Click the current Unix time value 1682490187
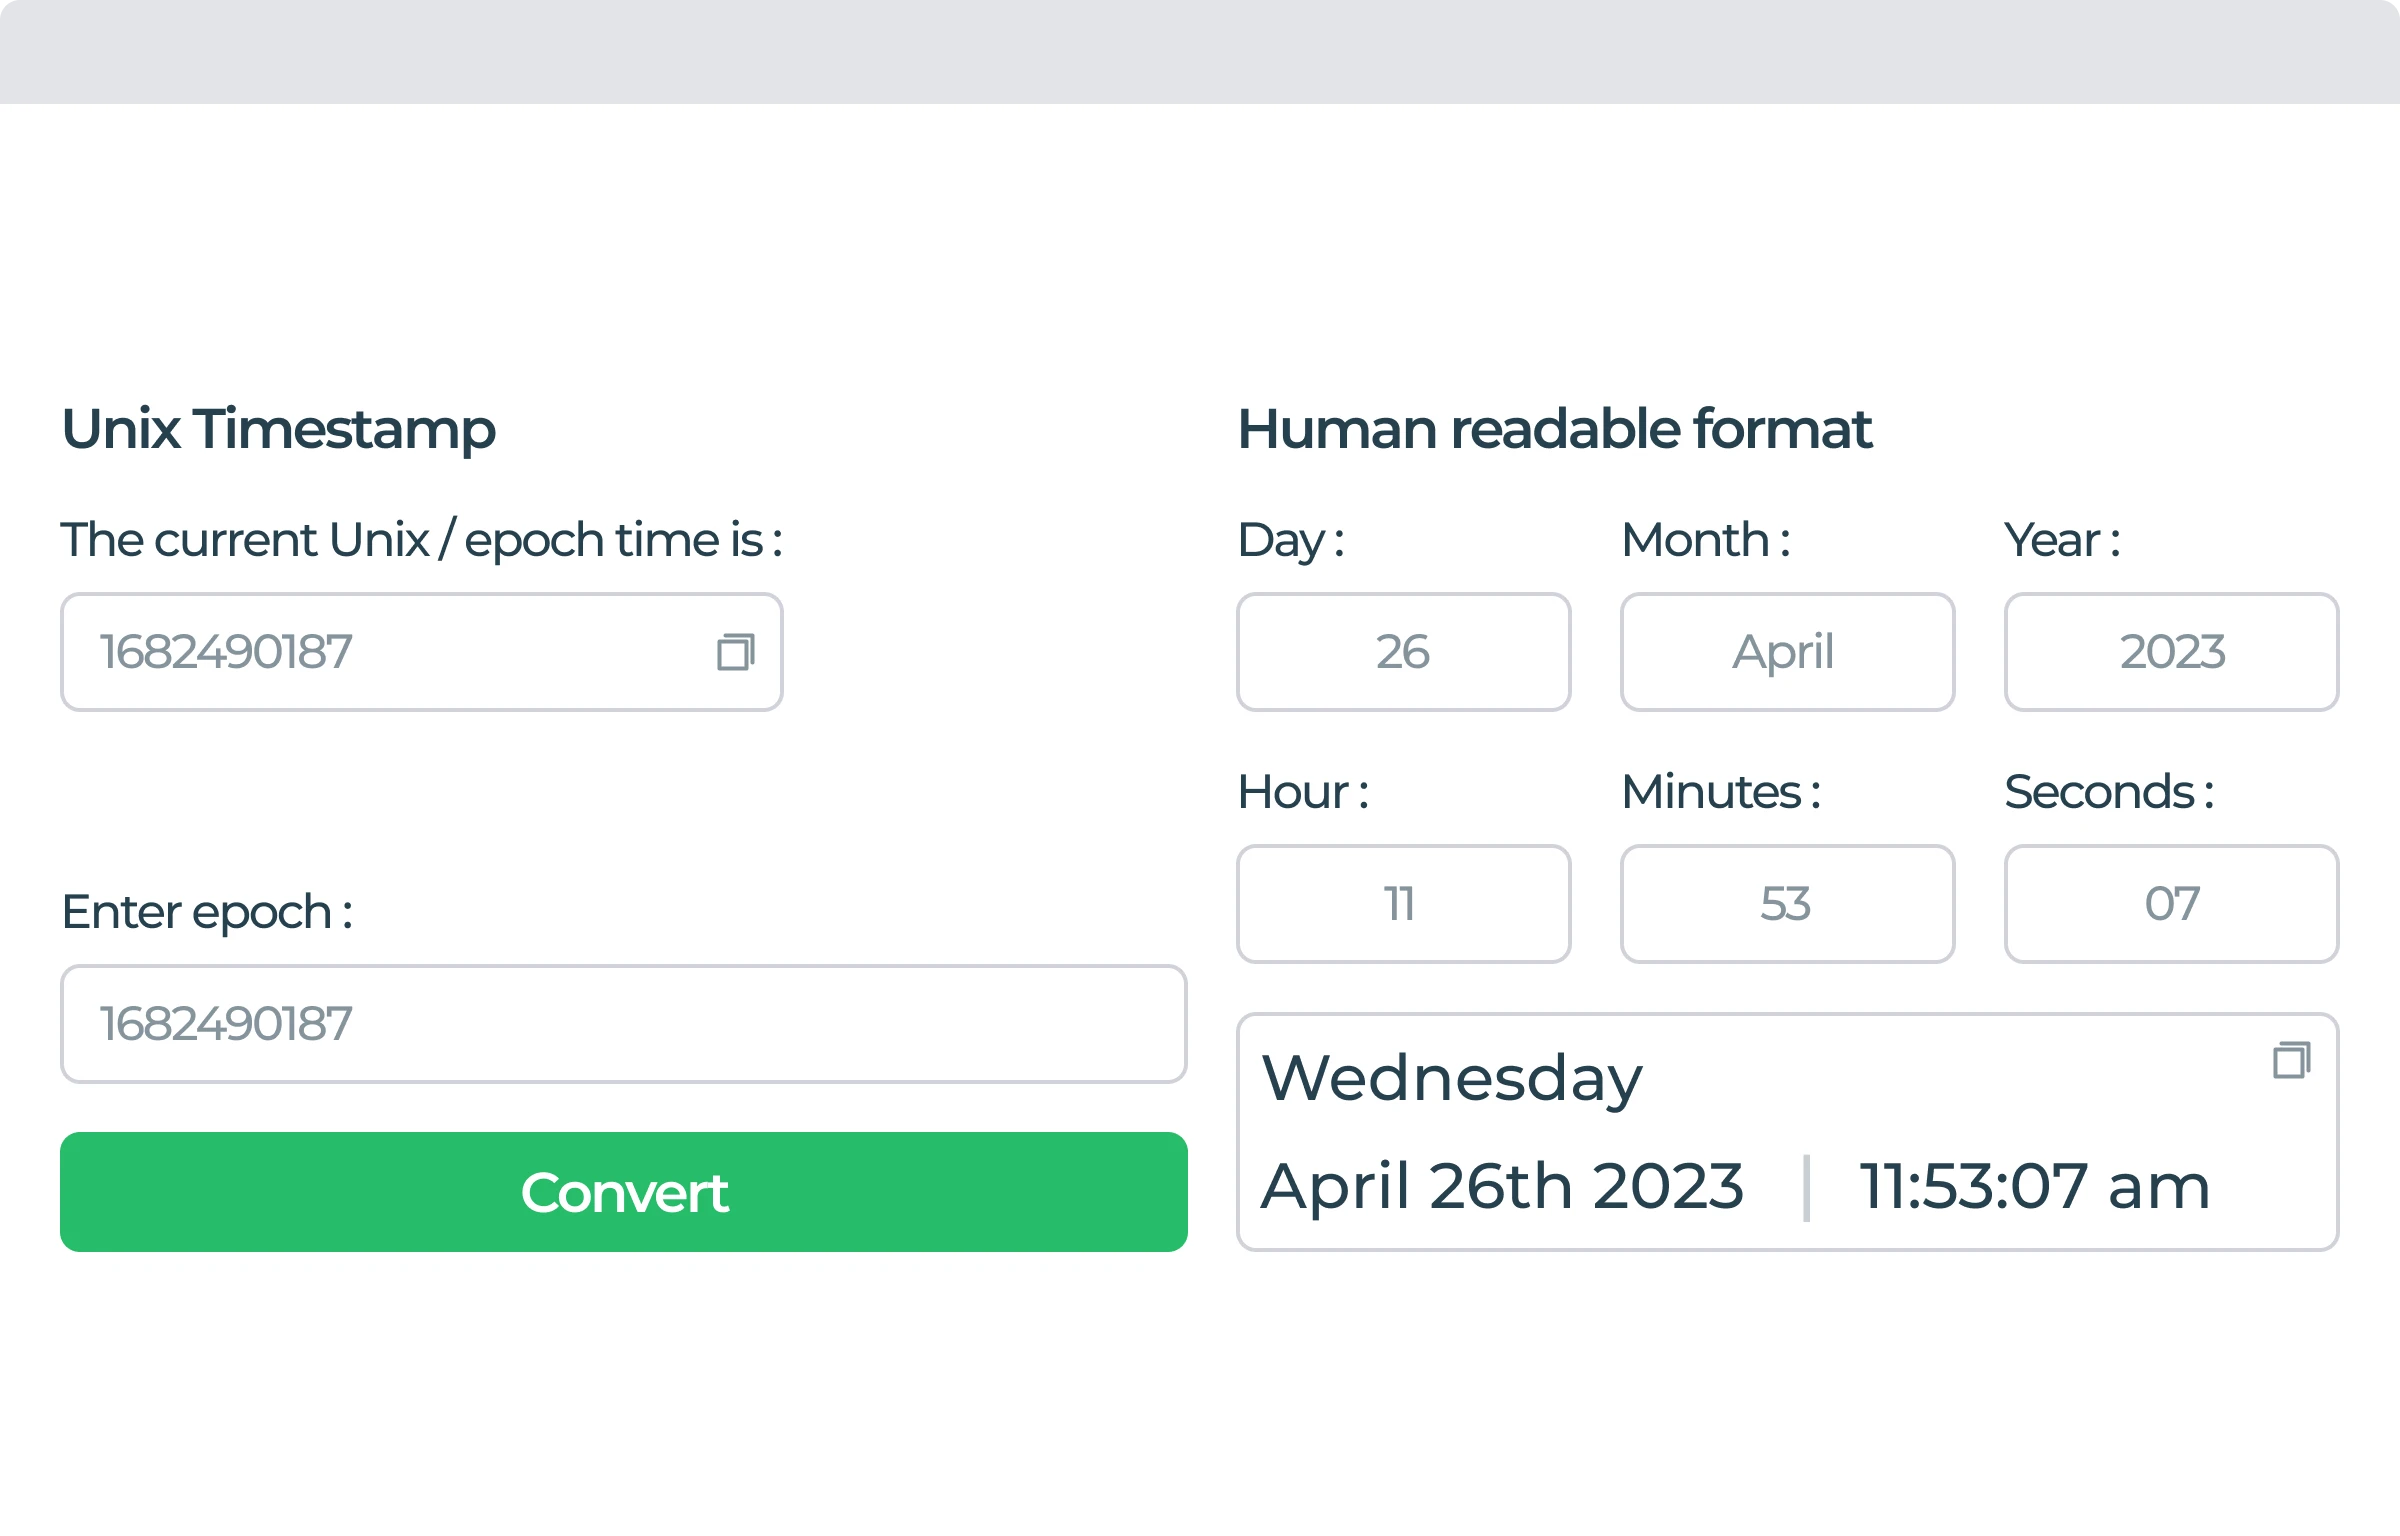Screen dimensions: 2400x1536 228,652
